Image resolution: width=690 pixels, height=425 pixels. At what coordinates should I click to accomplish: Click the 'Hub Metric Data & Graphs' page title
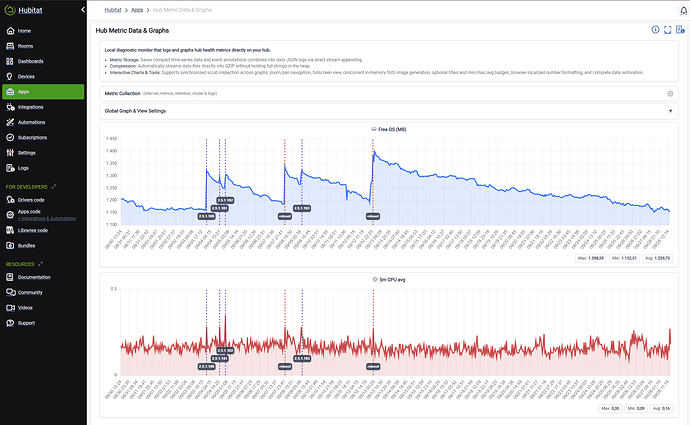coord(132,30)
